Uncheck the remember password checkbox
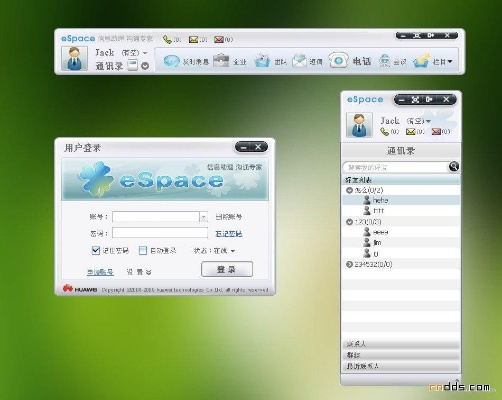This screenshot has height=400, width=502. click(x=96, y=250)
